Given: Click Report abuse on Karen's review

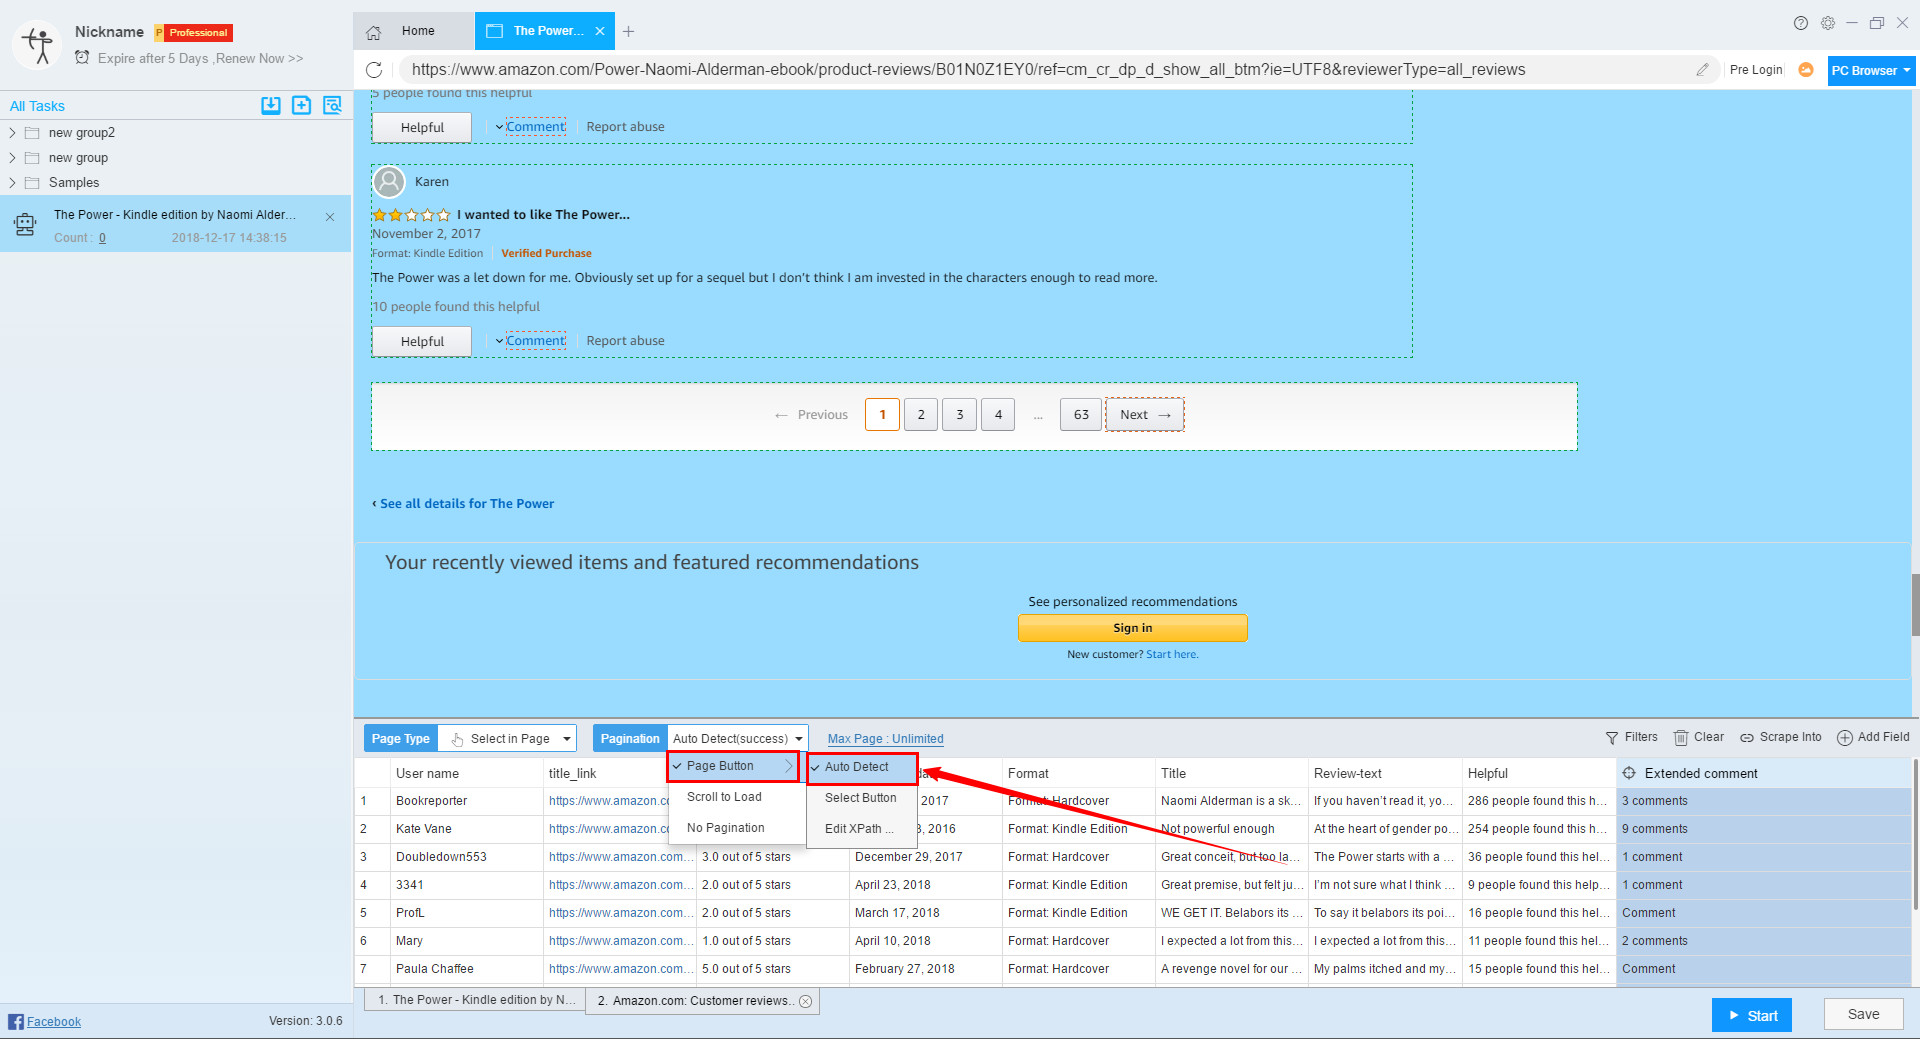Looking at the screenshot, I should pyautogui.click(x=625, y=341).
